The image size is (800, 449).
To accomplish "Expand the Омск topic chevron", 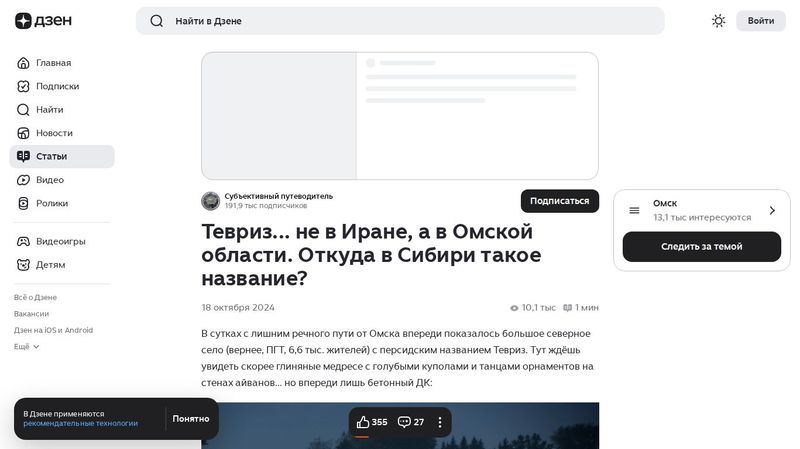I will tap(772, 211).
